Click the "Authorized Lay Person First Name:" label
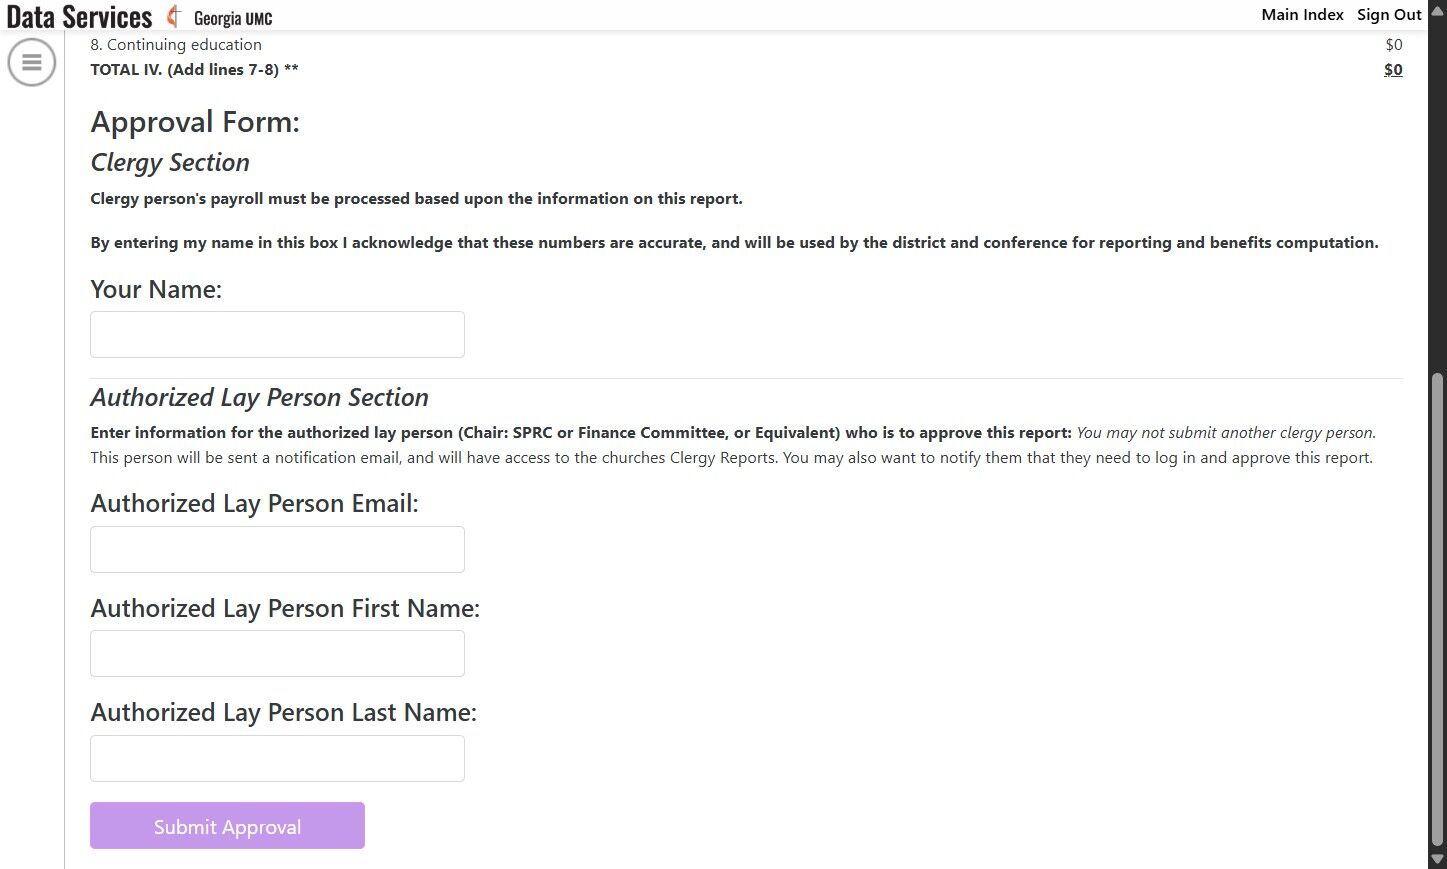Screen dimensions: 1447x869 point(285,608)
